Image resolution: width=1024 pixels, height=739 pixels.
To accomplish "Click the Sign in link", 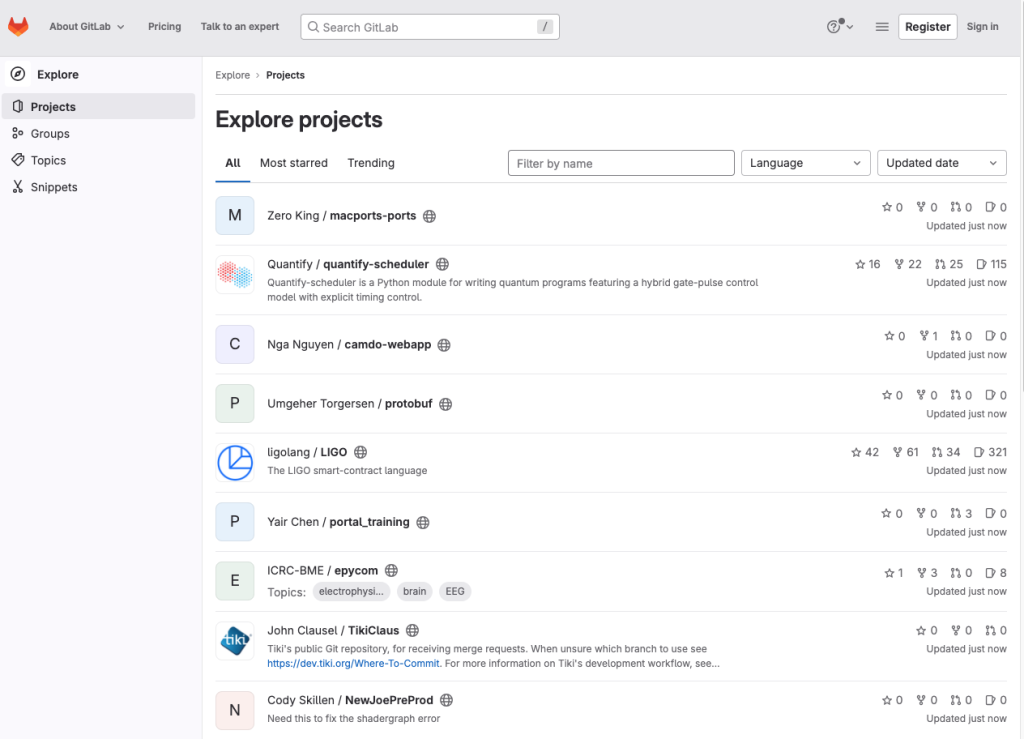I will coord(982,27).
